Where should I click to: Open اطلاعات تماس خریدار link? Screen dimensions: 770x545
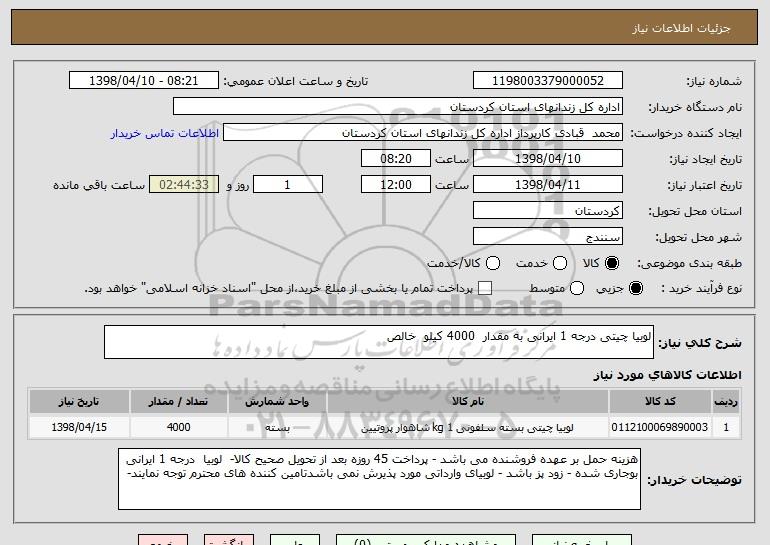(x=165, y=133)
